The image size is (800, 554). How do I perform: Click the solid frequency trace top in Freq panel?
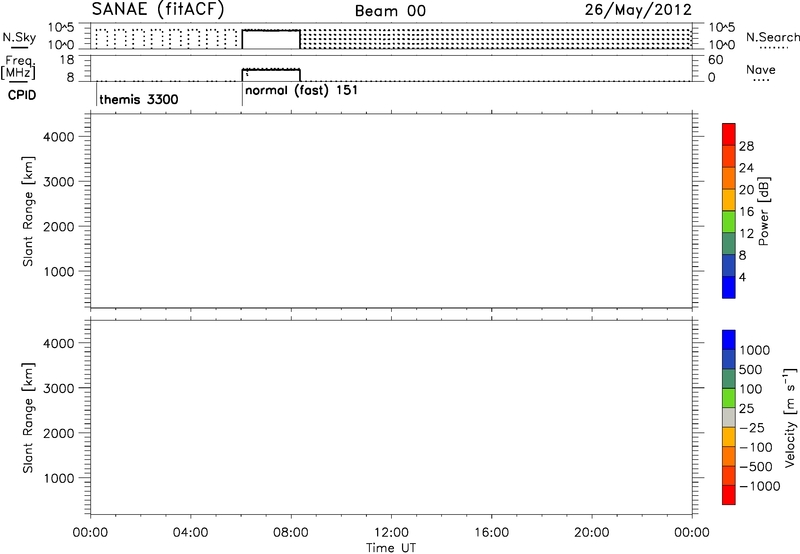[271, 69]
